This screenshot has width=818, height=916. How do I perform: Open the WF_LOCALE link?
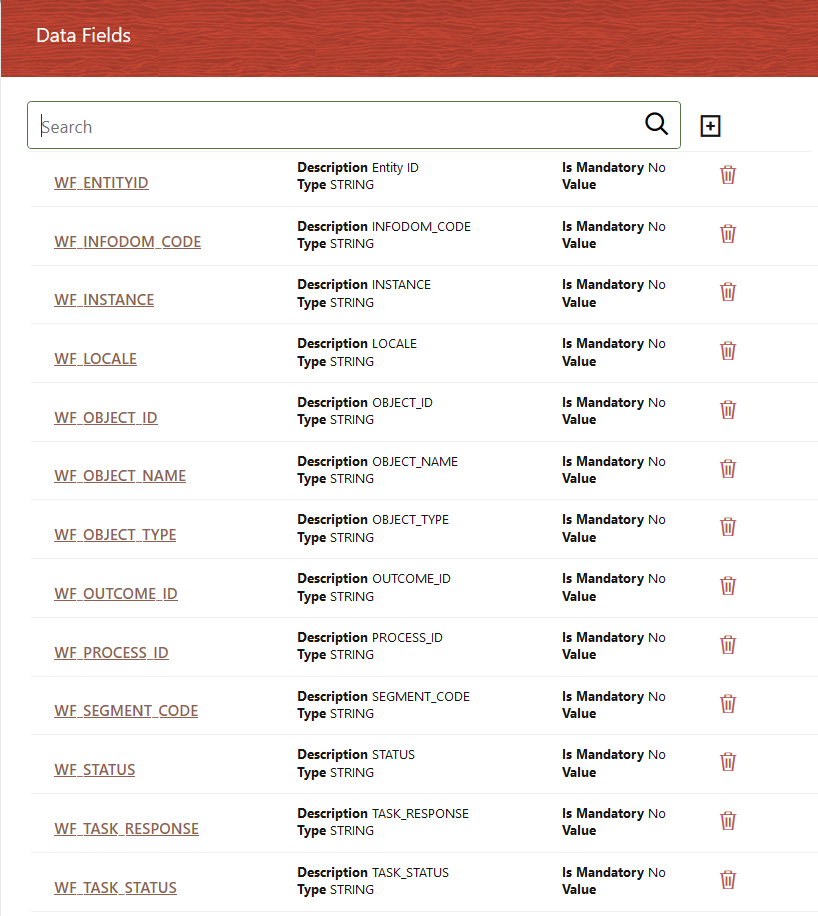coord(95,359)
